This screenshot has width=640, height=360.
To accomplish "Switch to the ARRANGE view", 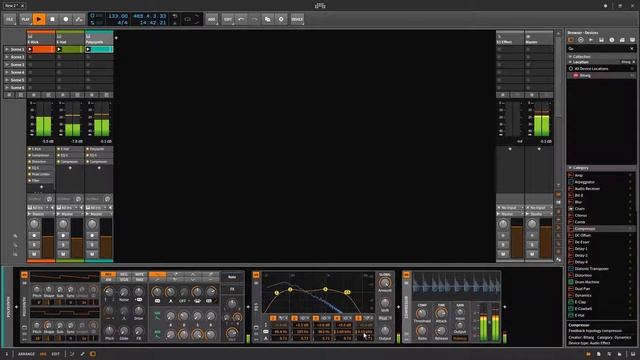I will click(x=26, y=354).
